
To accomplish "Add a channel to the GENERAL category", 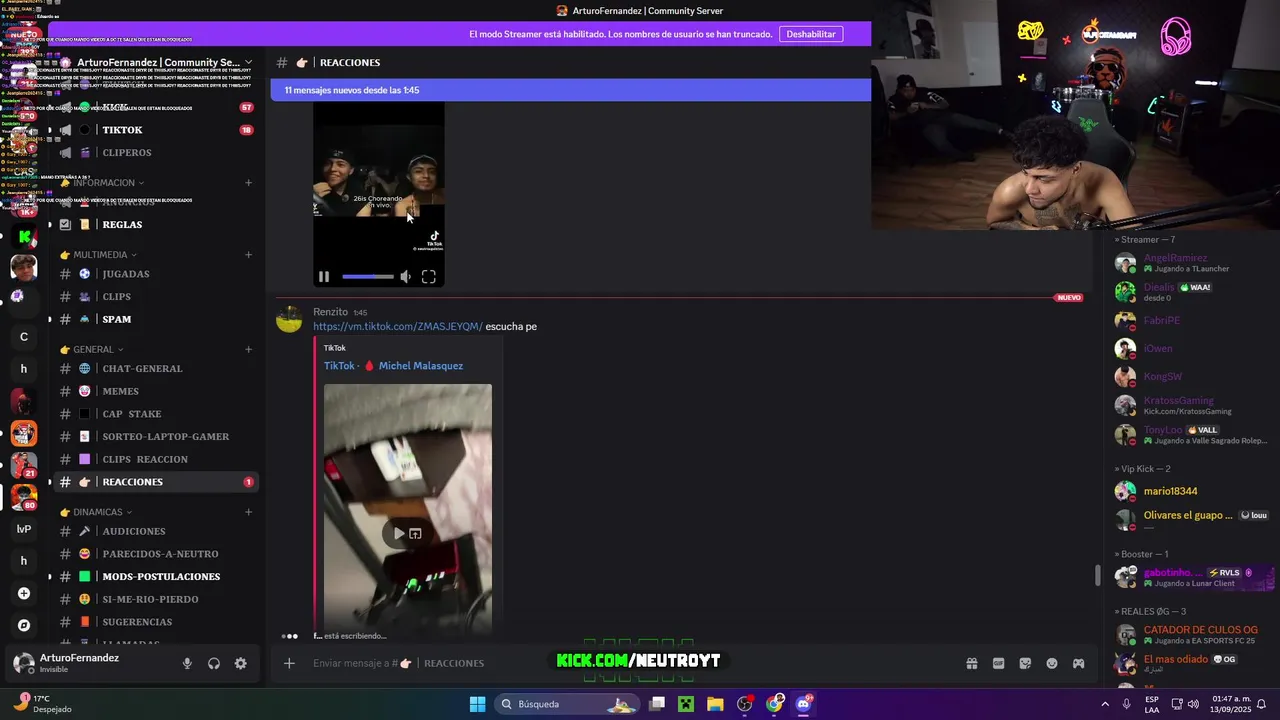I will (x=248, y=350).
